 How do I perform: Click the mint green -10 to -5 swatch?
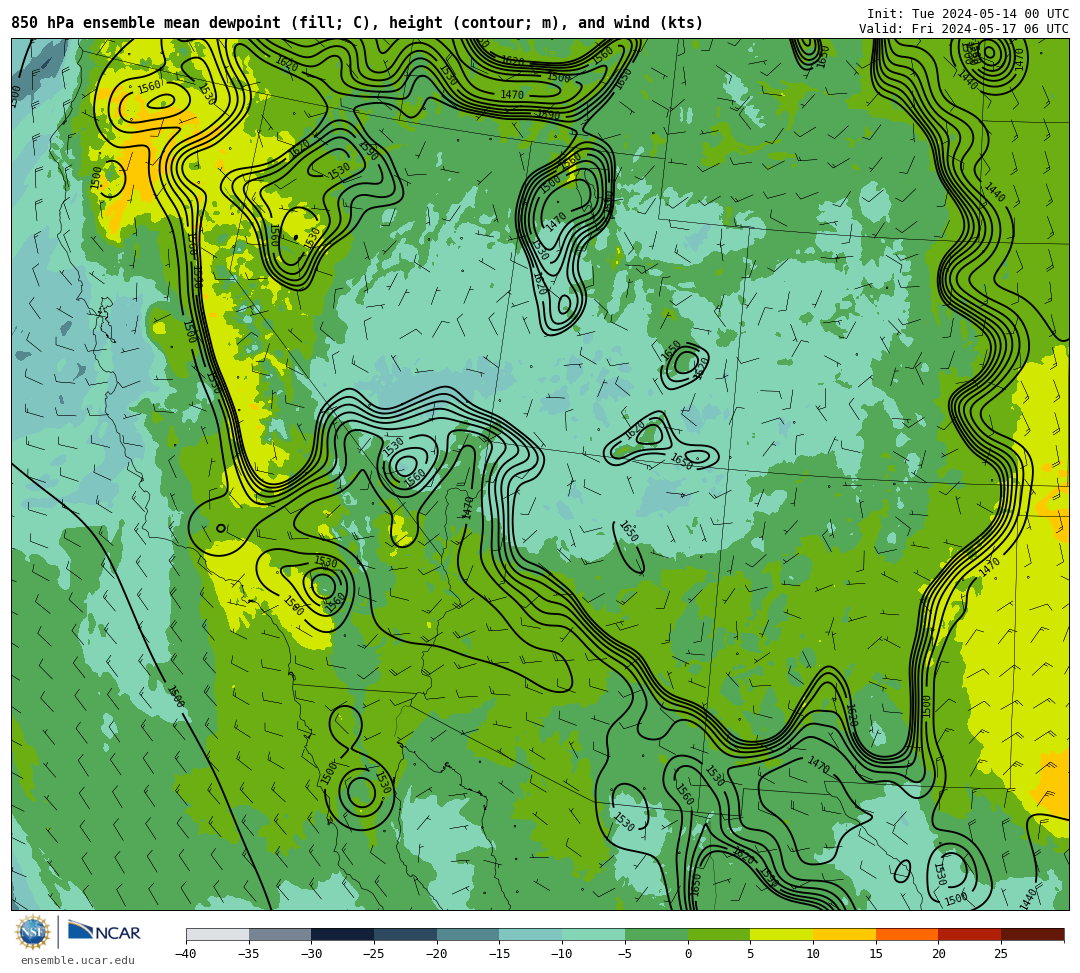(594, 934)
